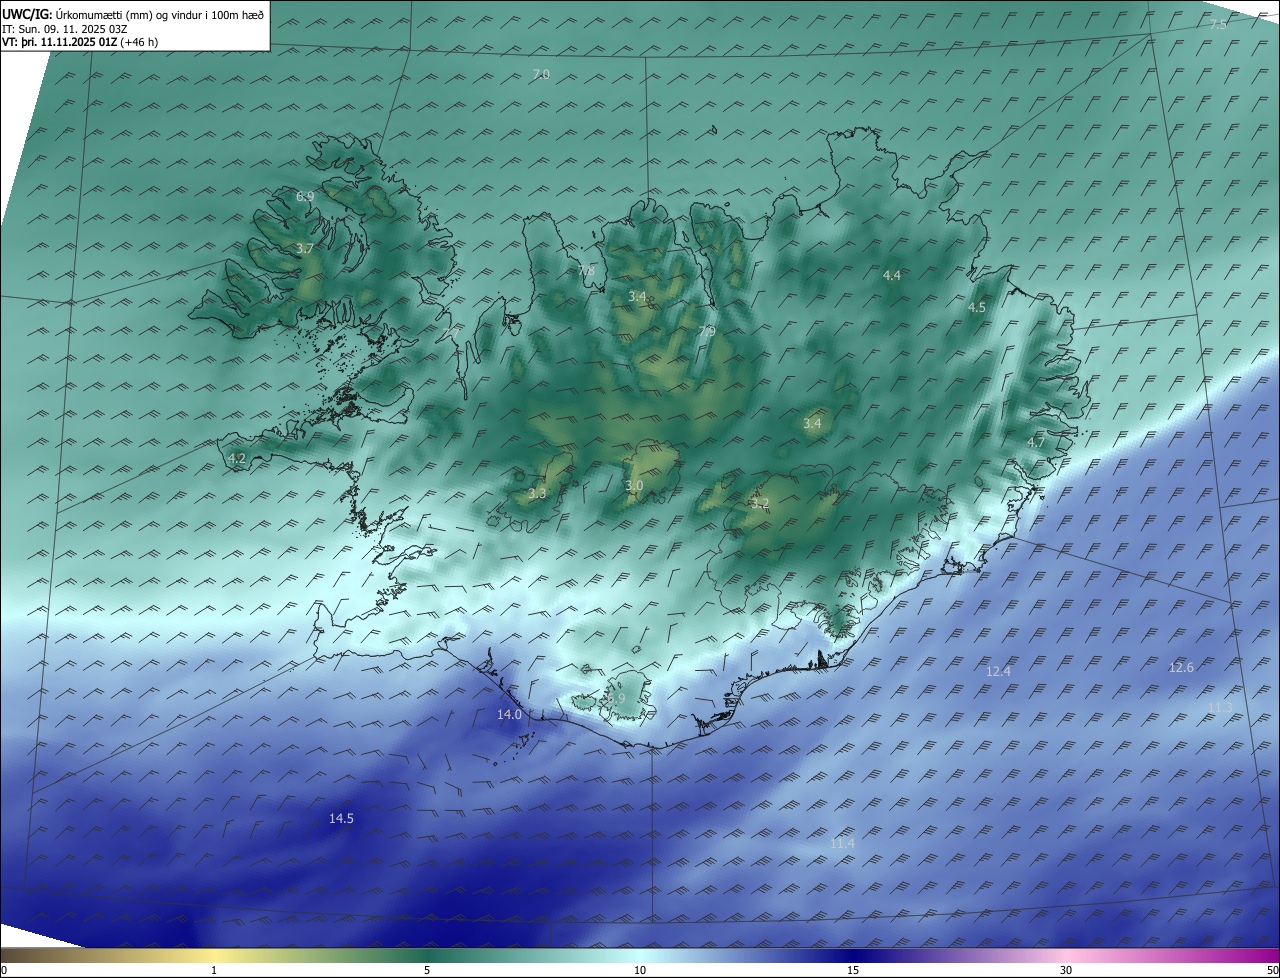The width and height of the screenshot is (1280, 978).
Task: Click the 4.2 value label on the map
Action: [237, 458]
